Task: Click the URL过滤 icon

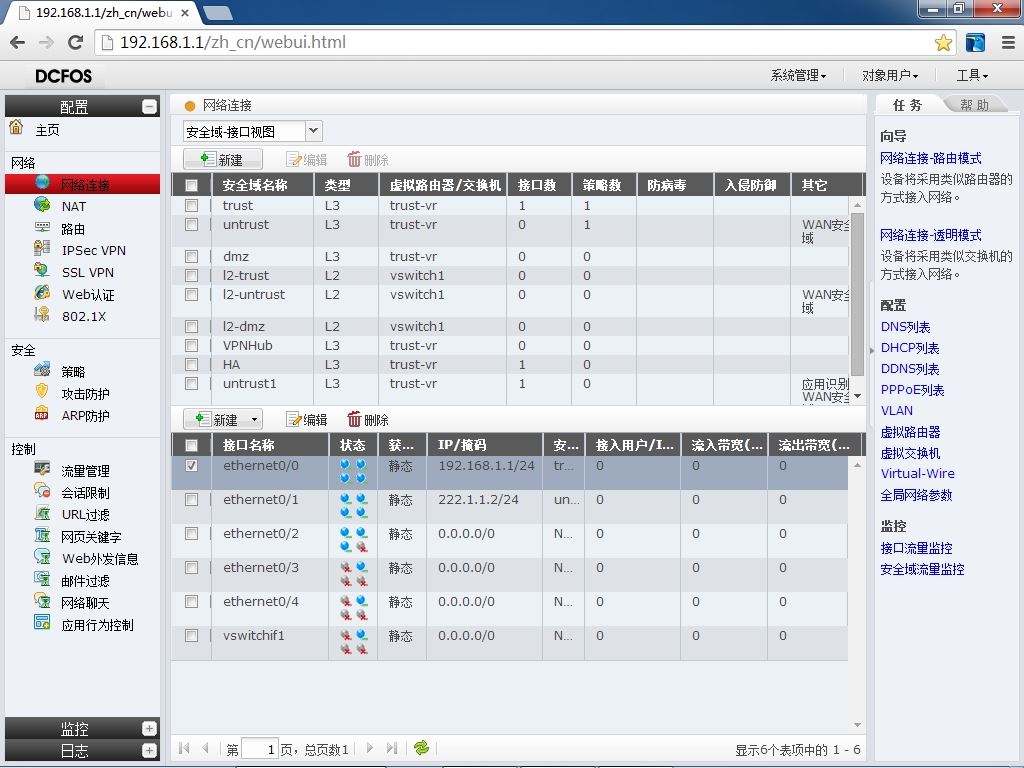Action: pyautogui.click(x=42, y=513)
